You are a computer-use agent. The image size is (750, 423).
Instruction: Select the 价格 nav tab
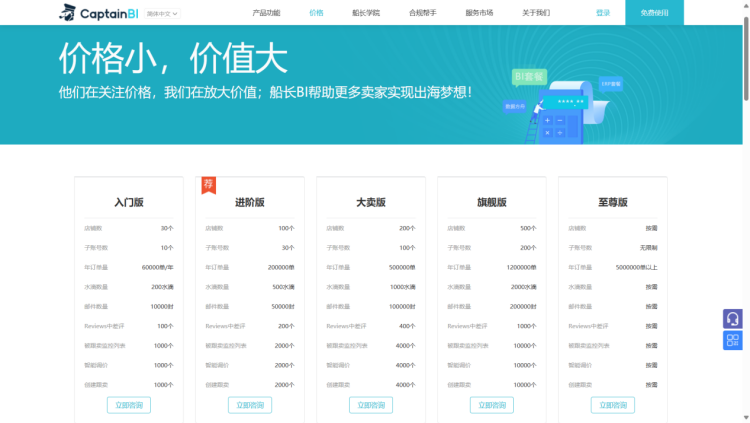click(x=317, y=13)
